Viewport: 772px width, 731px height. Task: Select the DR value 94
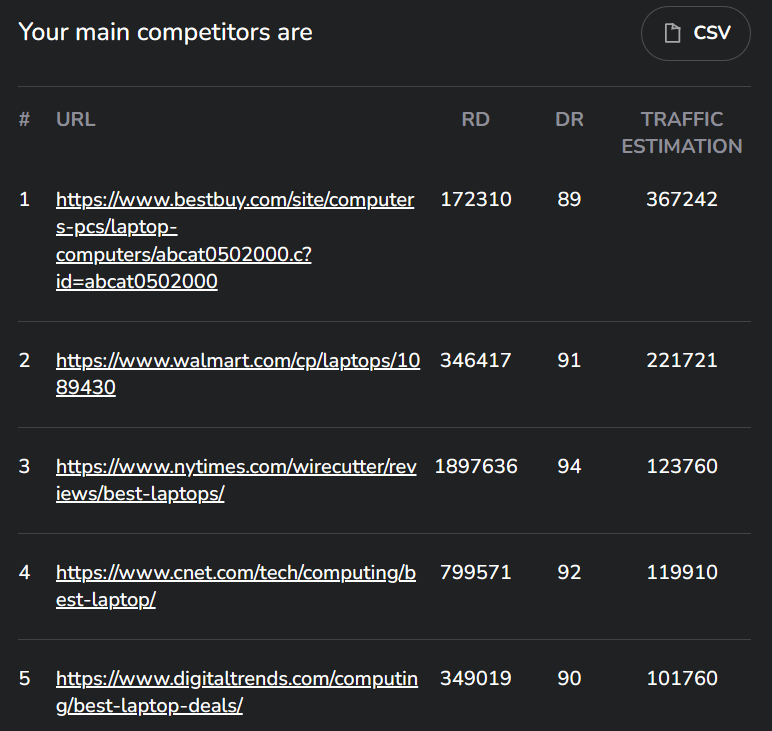[569, 466]
